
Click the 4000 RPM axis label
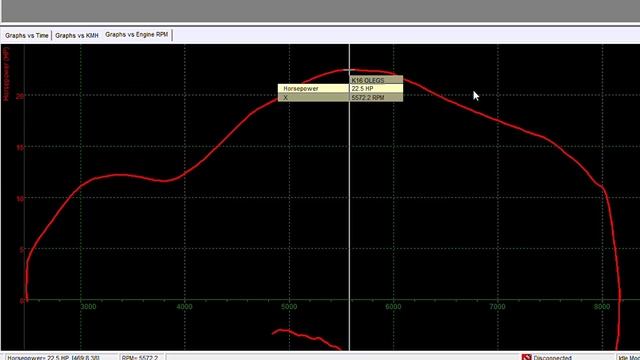[x=184, y=307]
